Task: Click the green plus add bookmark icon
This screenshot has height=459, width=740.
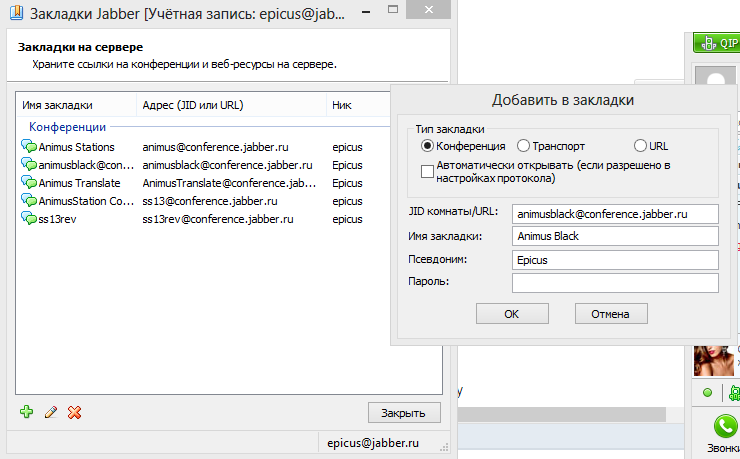Action: (27, 412)
